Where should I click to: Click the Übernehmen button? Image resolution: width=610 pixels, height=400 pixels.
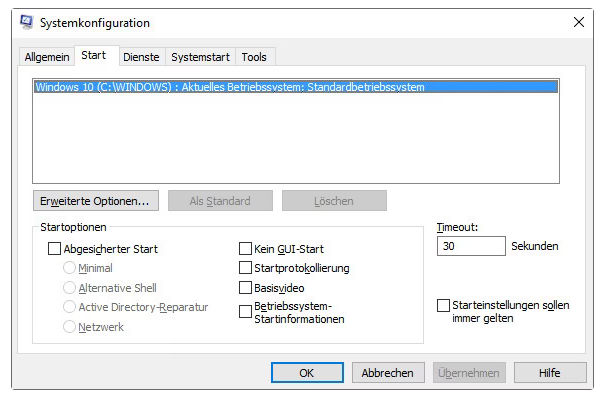469,373
